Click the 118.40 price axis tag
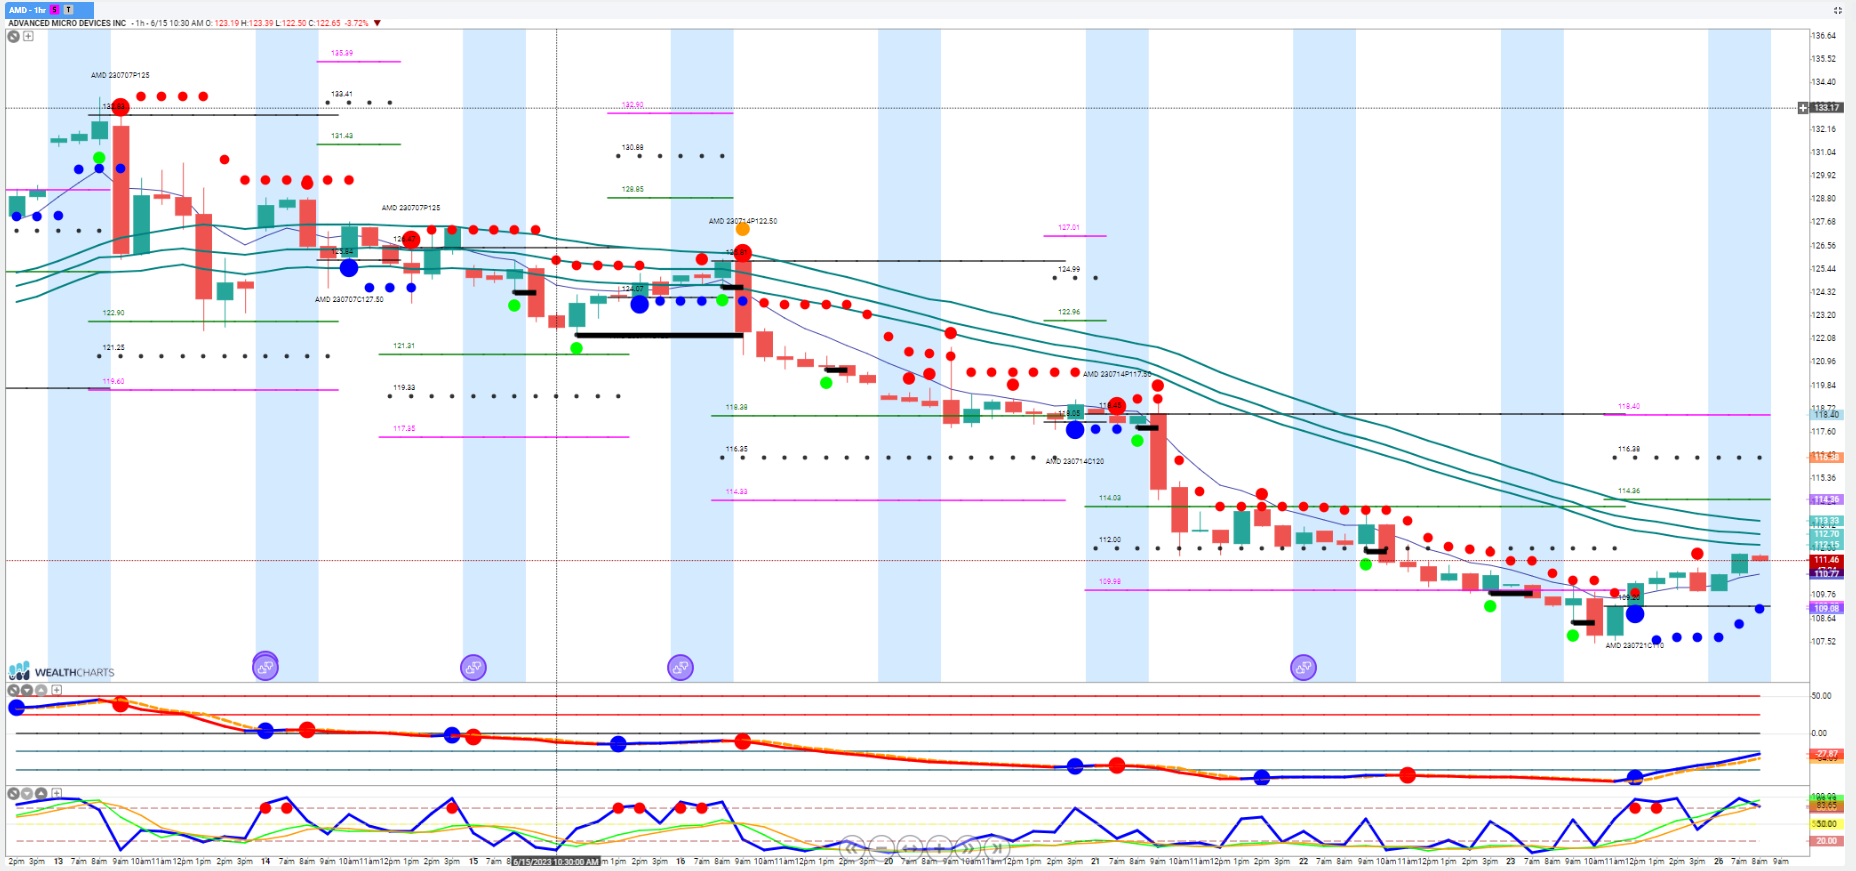This screenshot has height=871, width=1856. (x=1826, y=414)
